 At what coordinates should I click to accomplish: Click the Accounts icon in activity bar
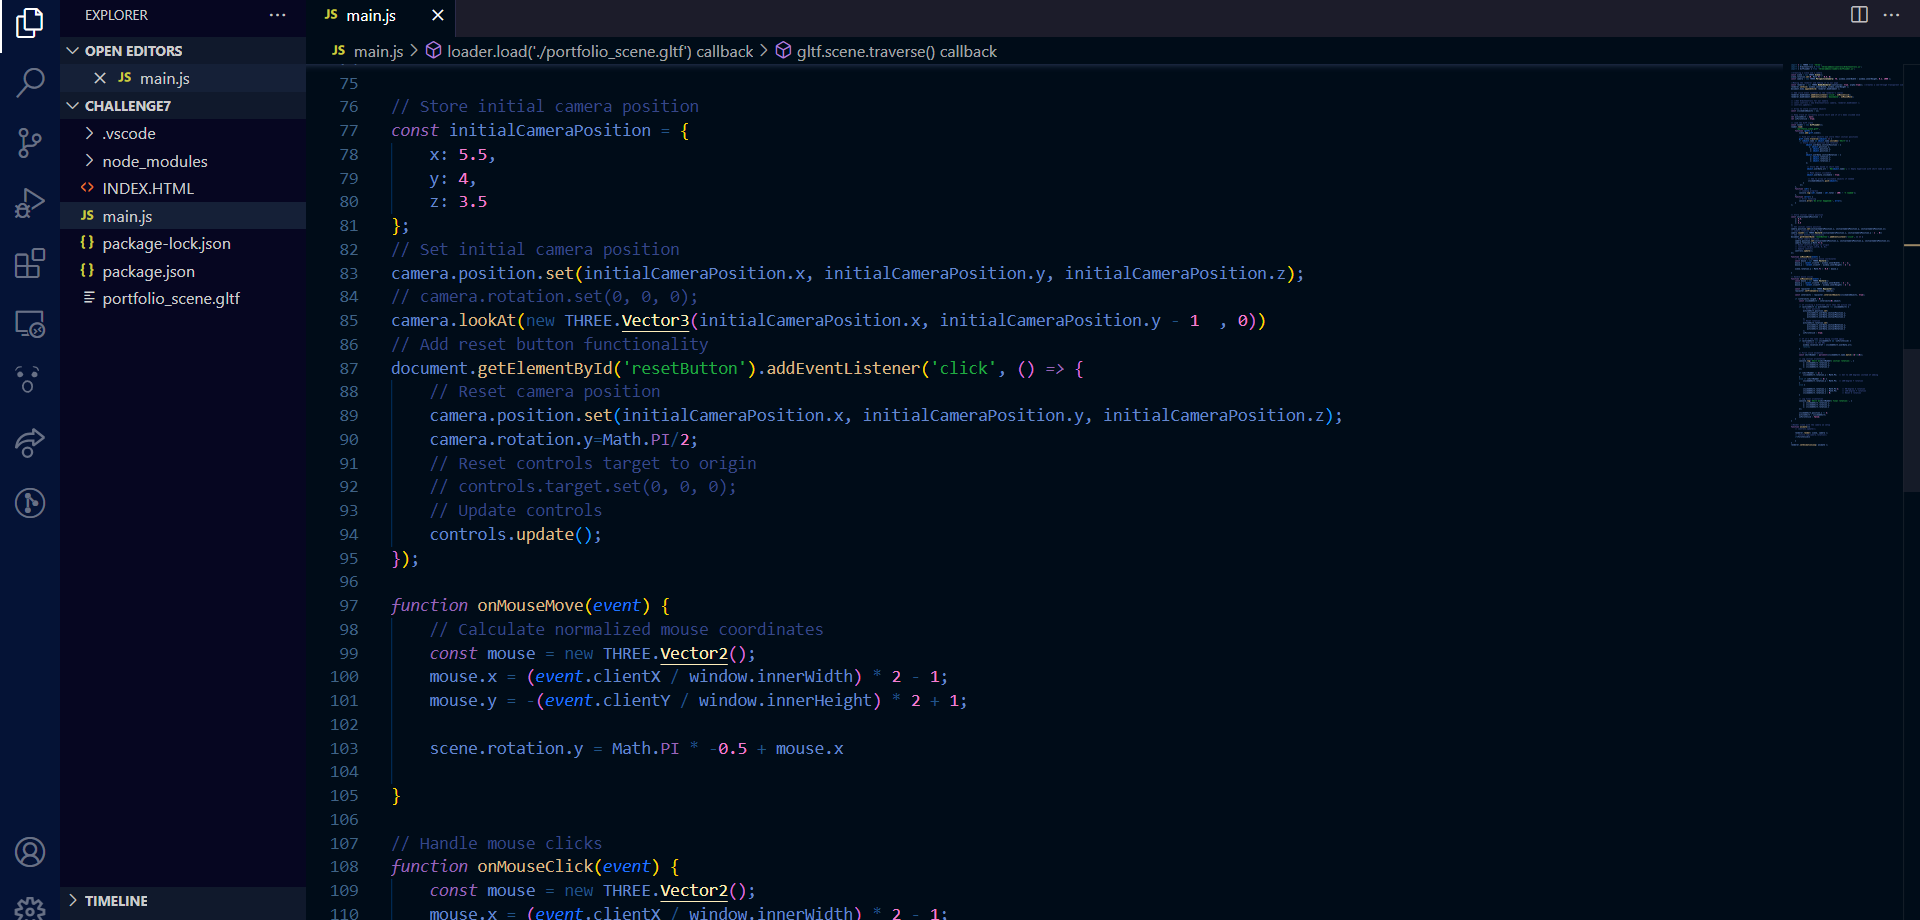(30, 852)
